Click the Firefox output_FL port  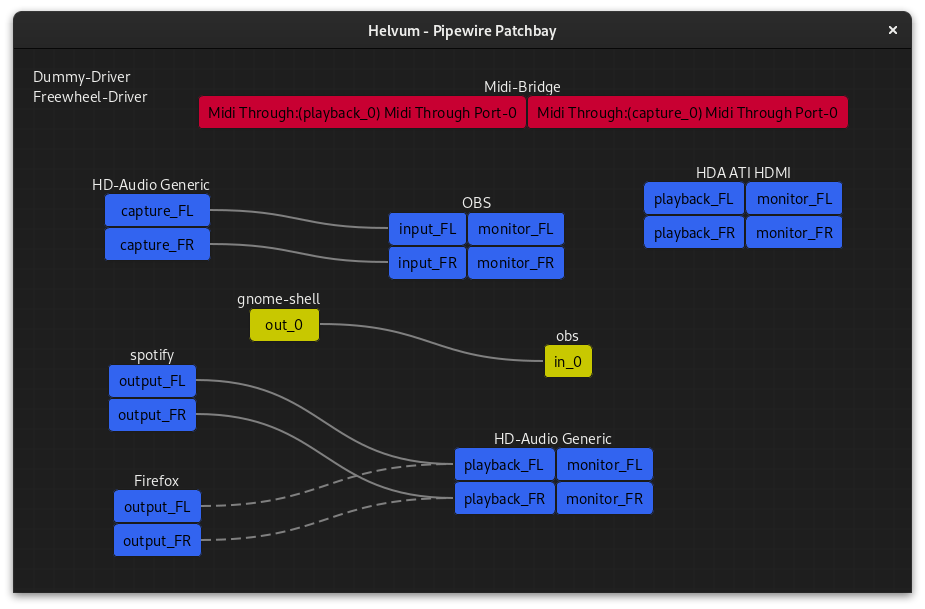click(x=157, y=507)
